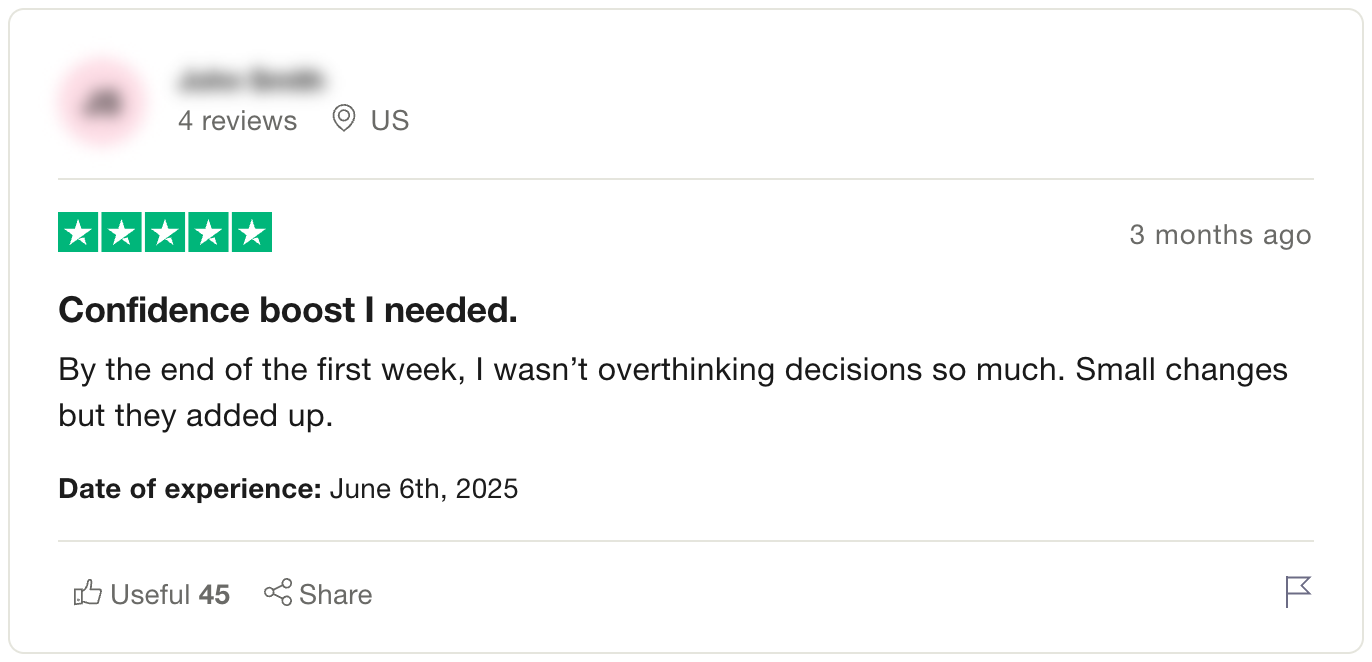Flag this review with the flag icon
The width and height of the screenshot is (1372, 662).
[x=1297, y=592]
